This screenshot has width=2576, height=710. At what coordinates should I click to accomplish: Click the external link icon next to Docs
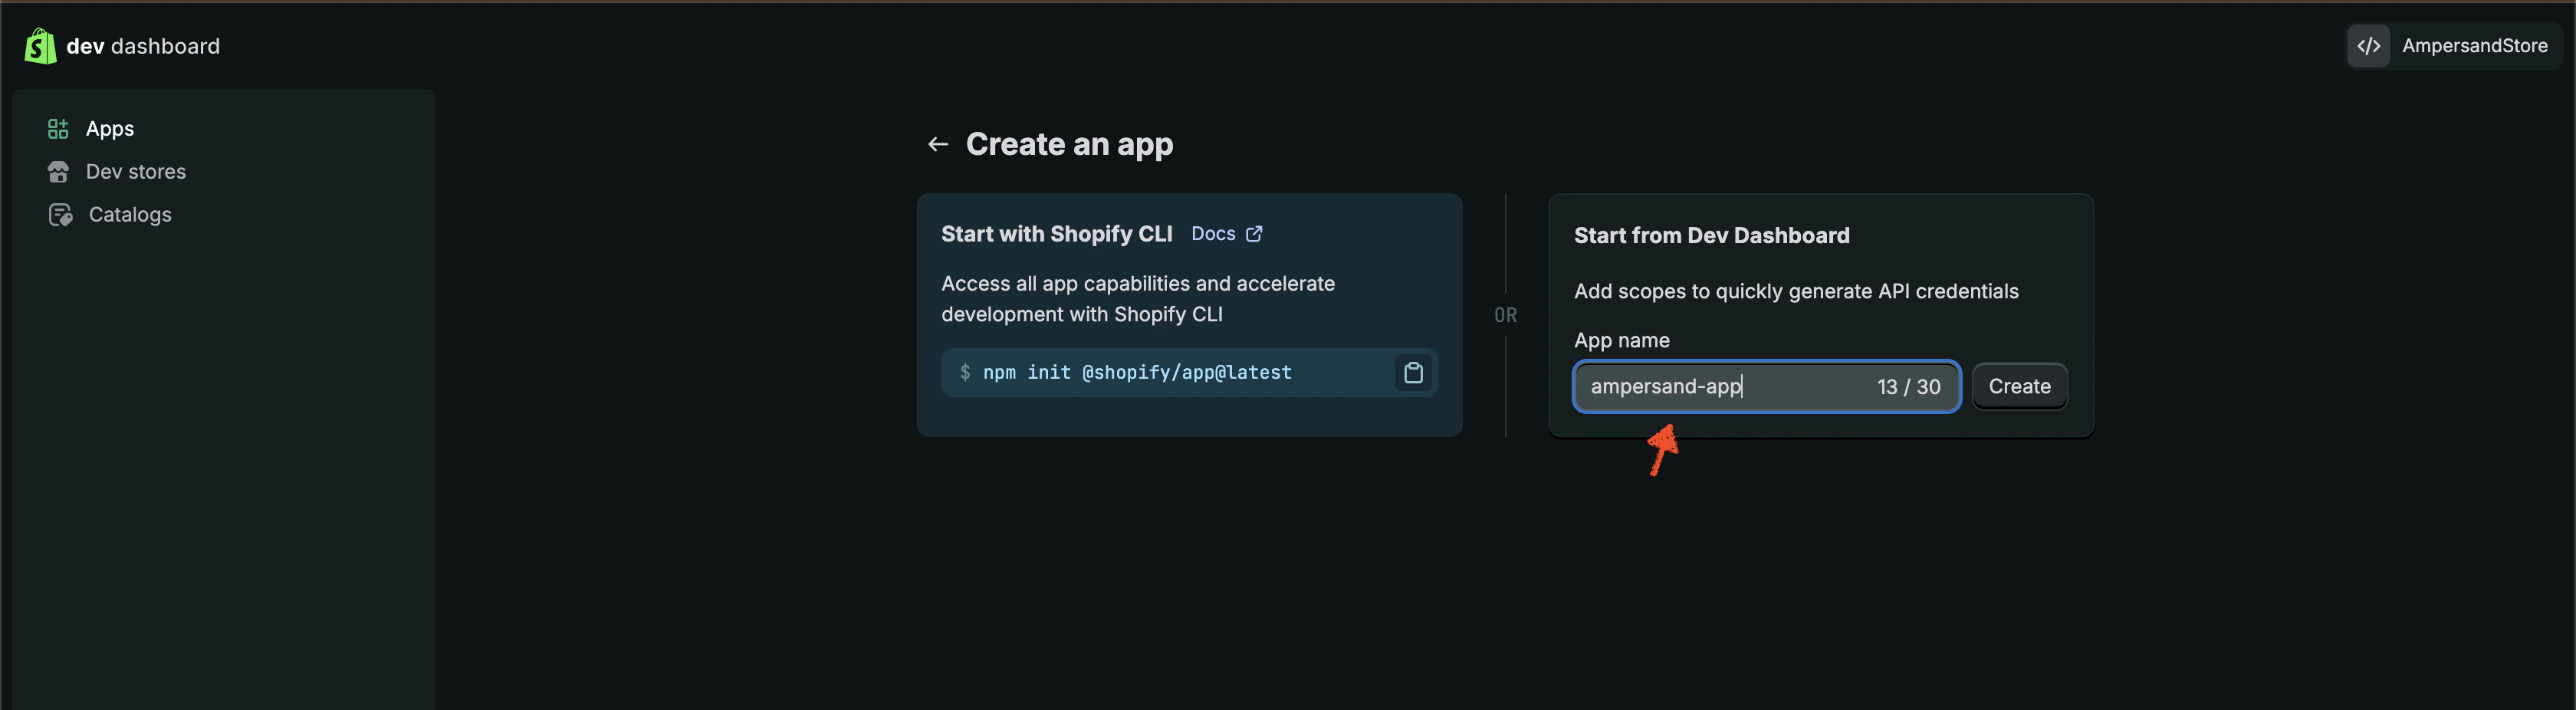pyautogui.click(x=1255, y=233)
